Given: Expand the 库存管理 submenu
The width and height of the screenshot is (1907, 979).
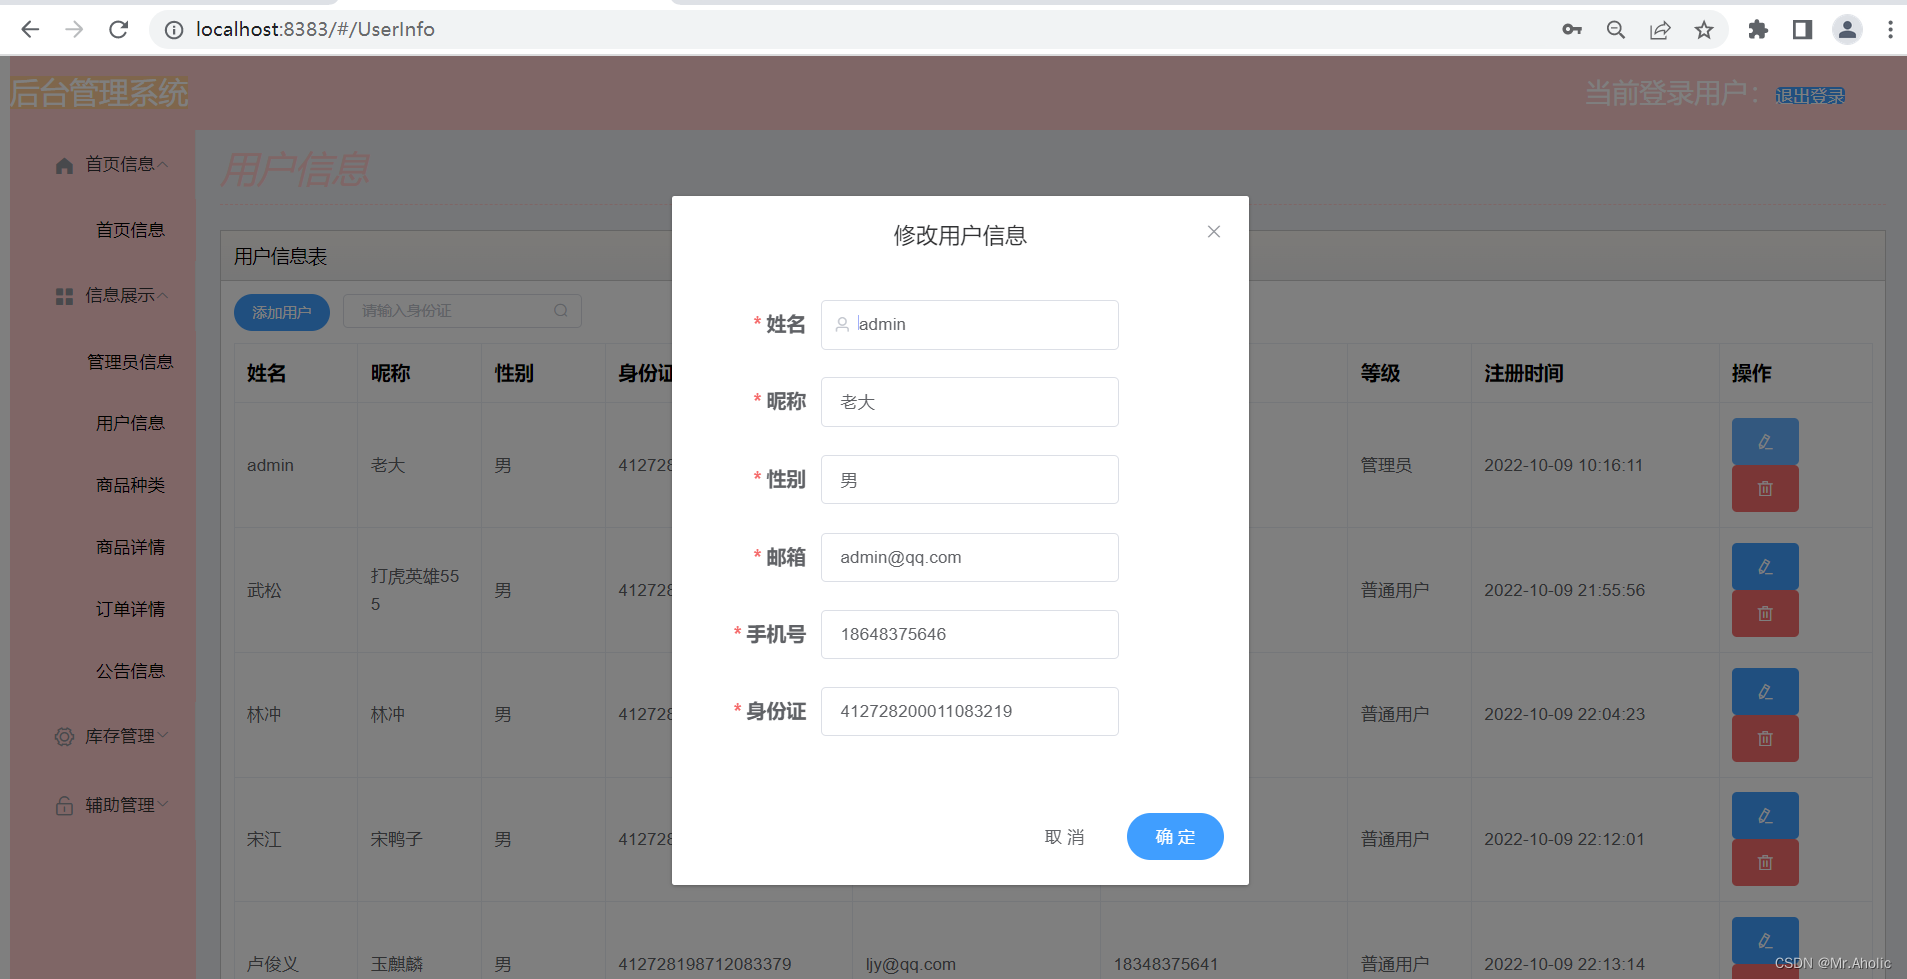Looking at the screenshot, I should point(120,737).
